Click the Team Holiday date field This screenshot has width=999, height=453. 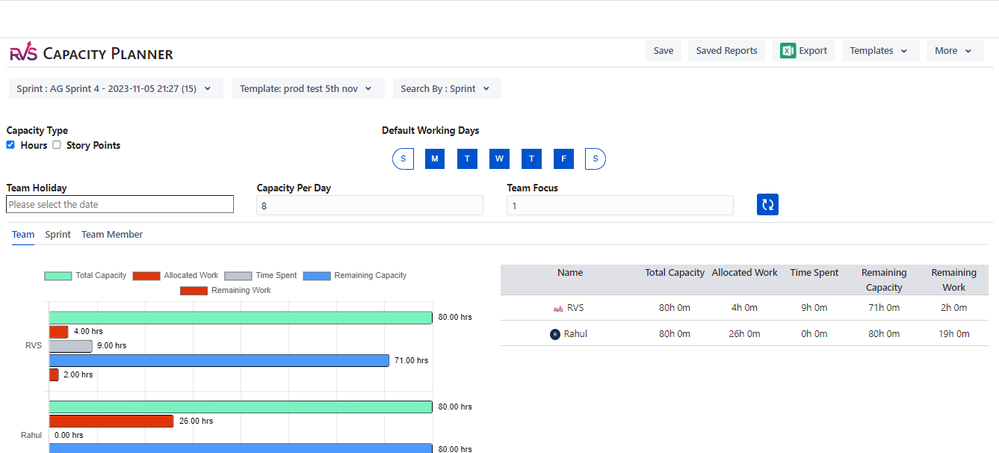pos(120,205)
